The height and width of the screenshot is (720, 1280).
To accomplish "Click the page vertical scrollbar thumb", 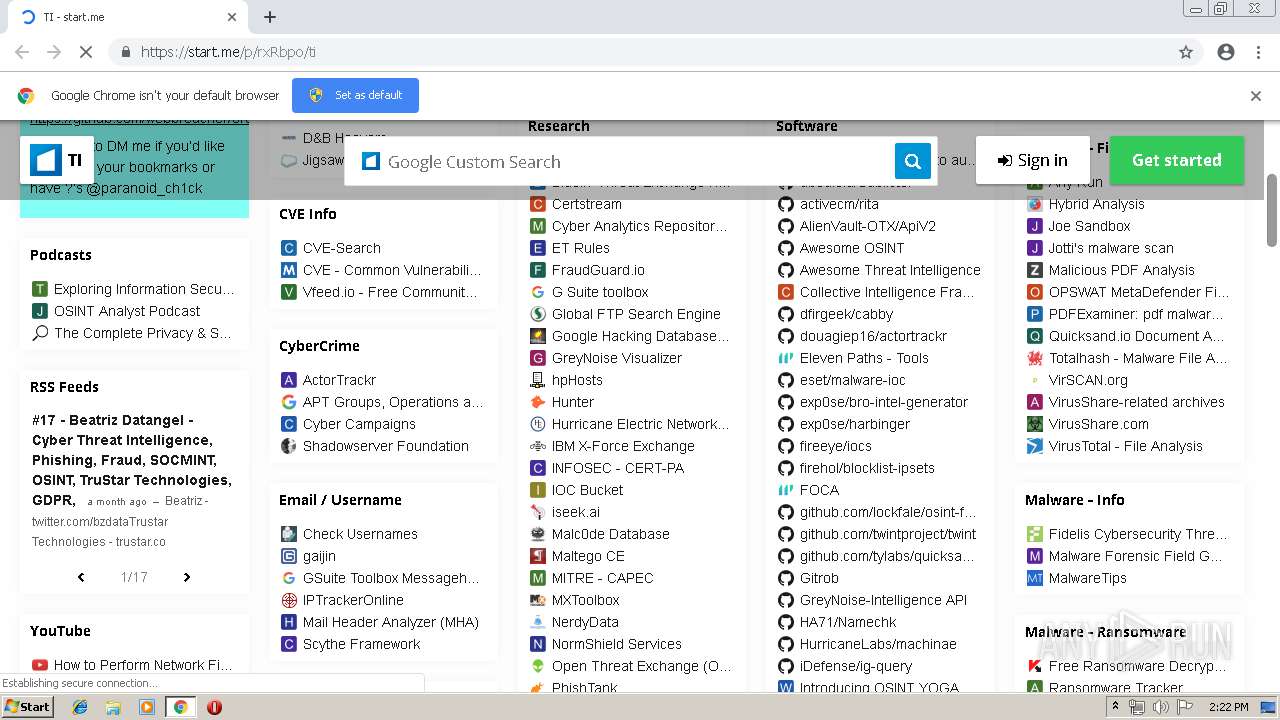I will tap(1272, 209).
